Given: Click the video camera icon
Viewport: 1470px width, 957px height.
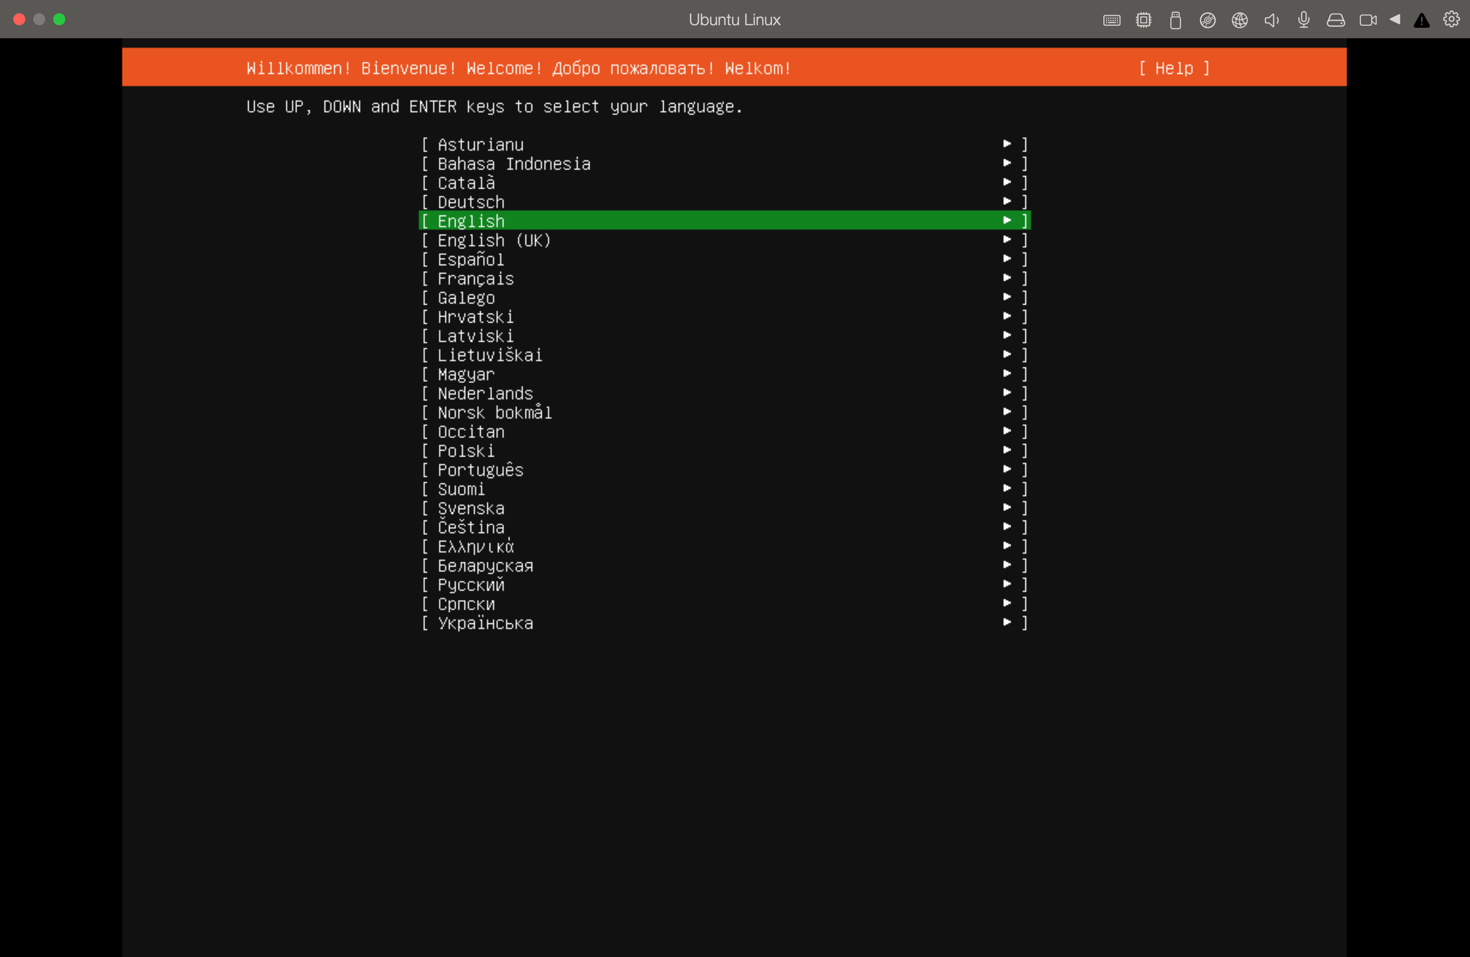Looking at the screenshot, I should 1367,20.
